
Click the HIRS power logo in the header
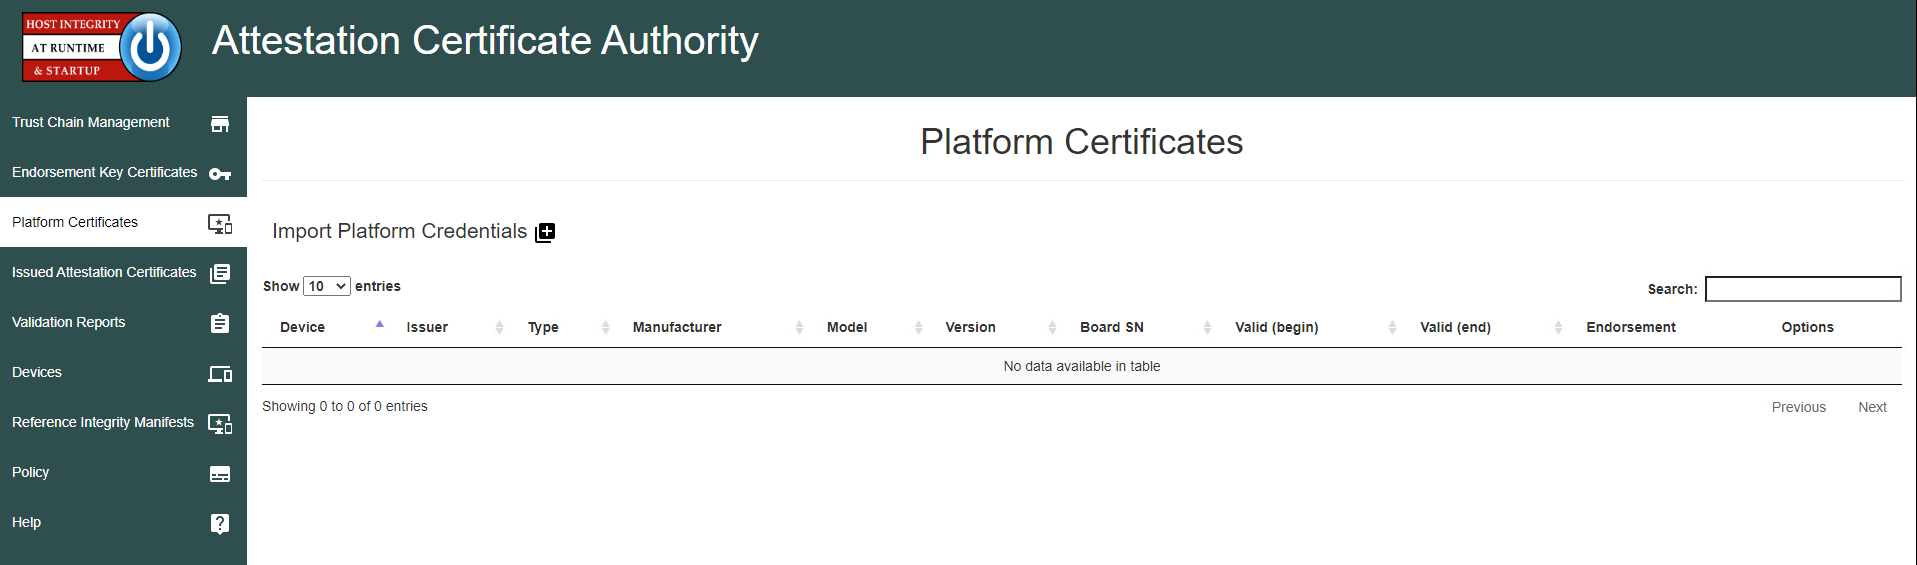pyautogui.click(x=102, y=47)
